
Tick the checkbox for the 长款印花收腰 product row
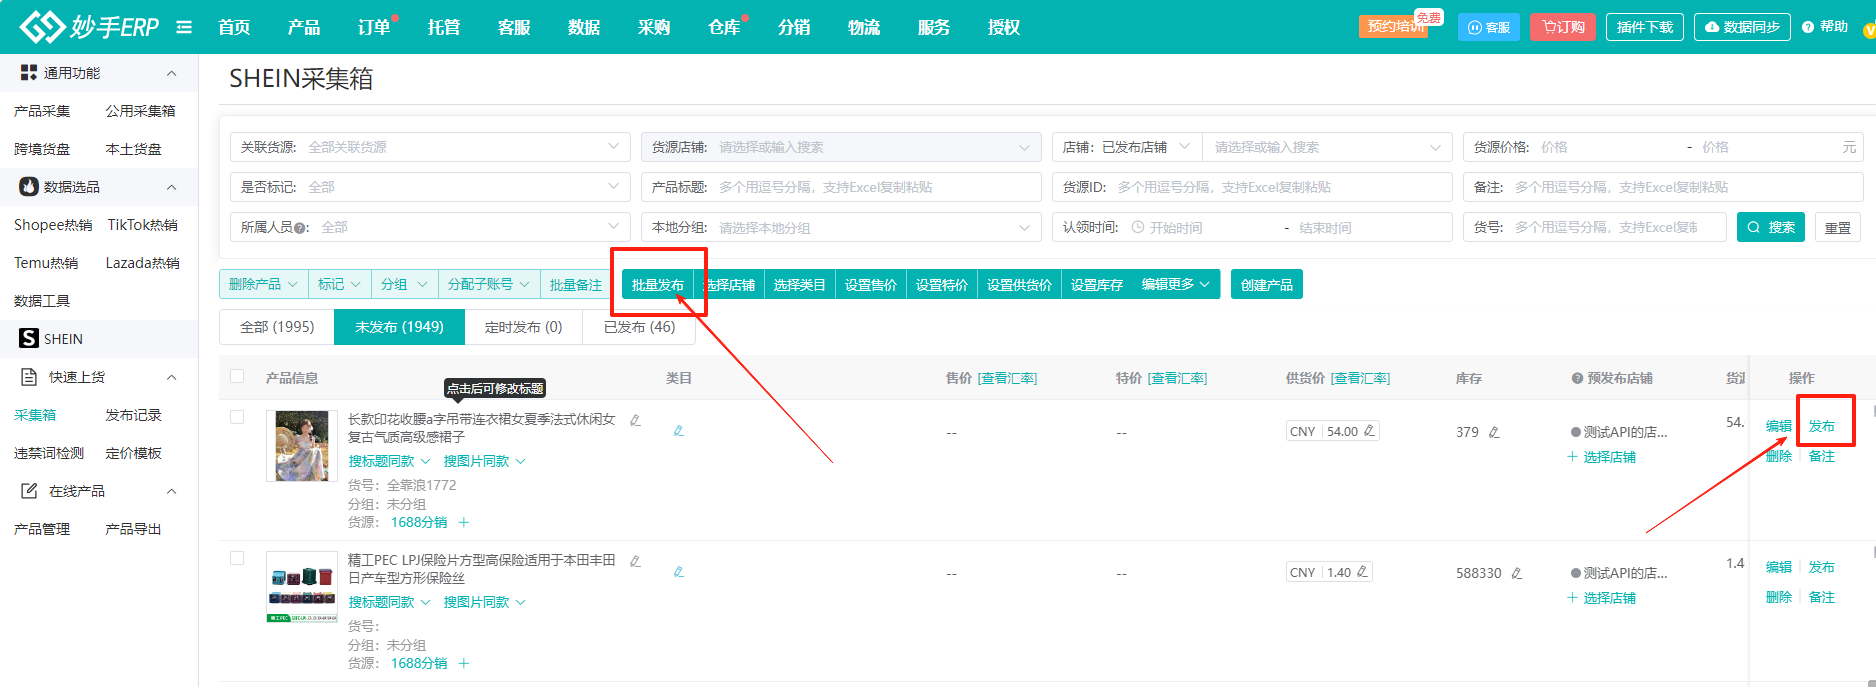pos(237,417)
